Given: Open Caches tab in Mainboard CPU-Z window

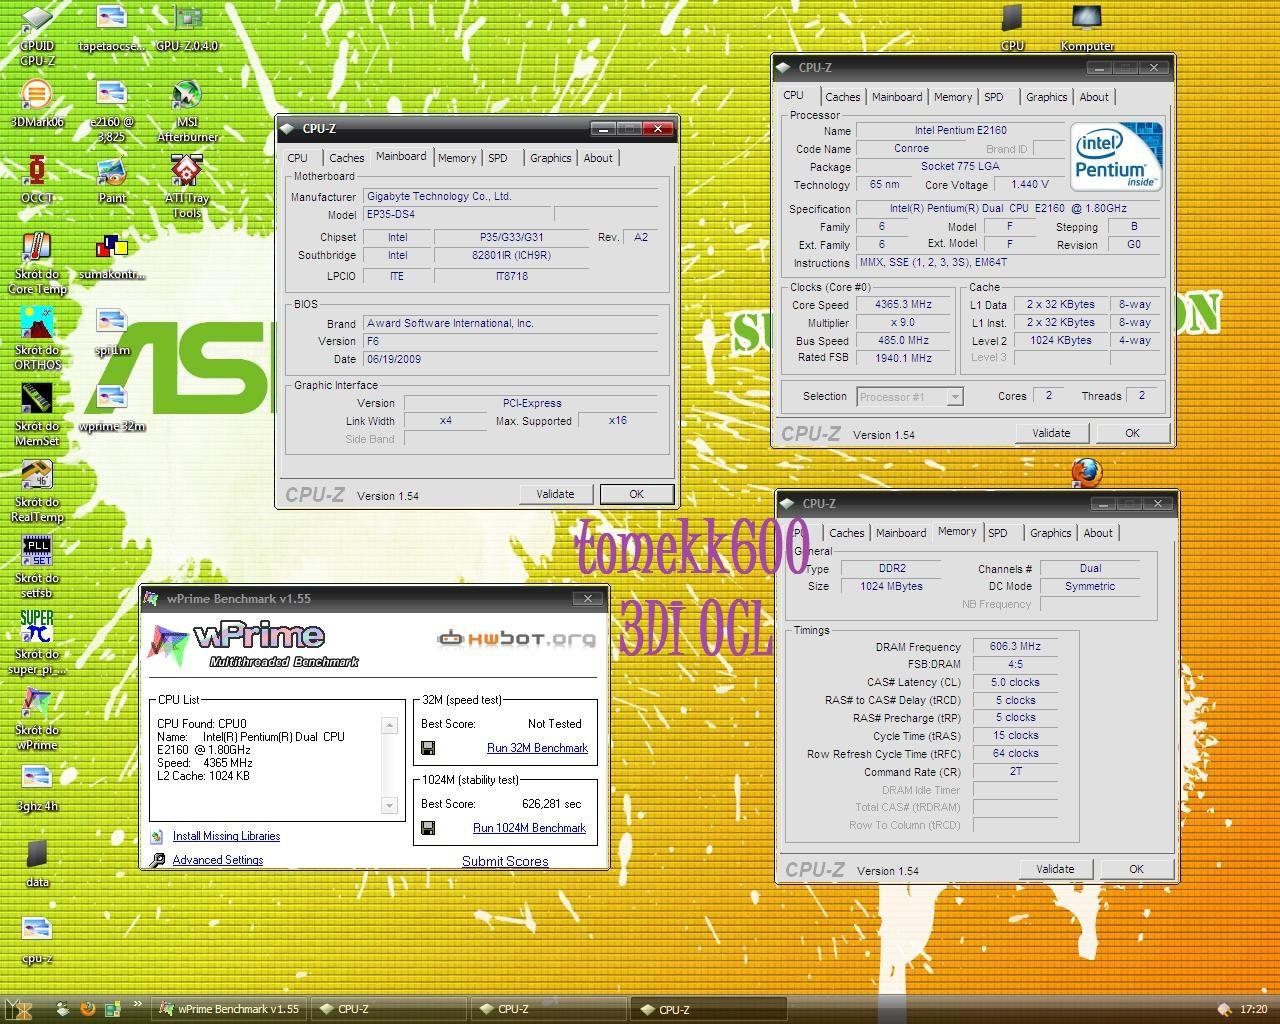Looking at the screenshot, I should pyautogui.click(x=347, y=158).
